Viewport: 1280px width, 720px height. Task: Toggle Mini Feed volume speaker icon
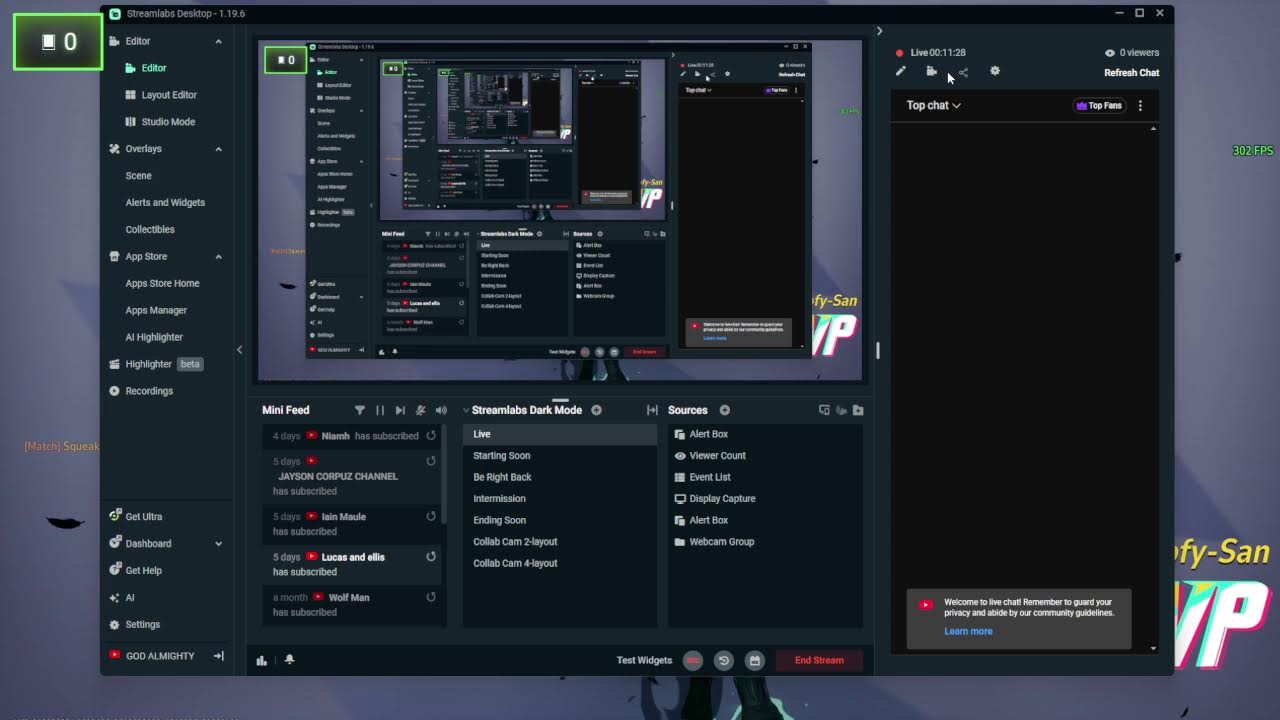441,410
